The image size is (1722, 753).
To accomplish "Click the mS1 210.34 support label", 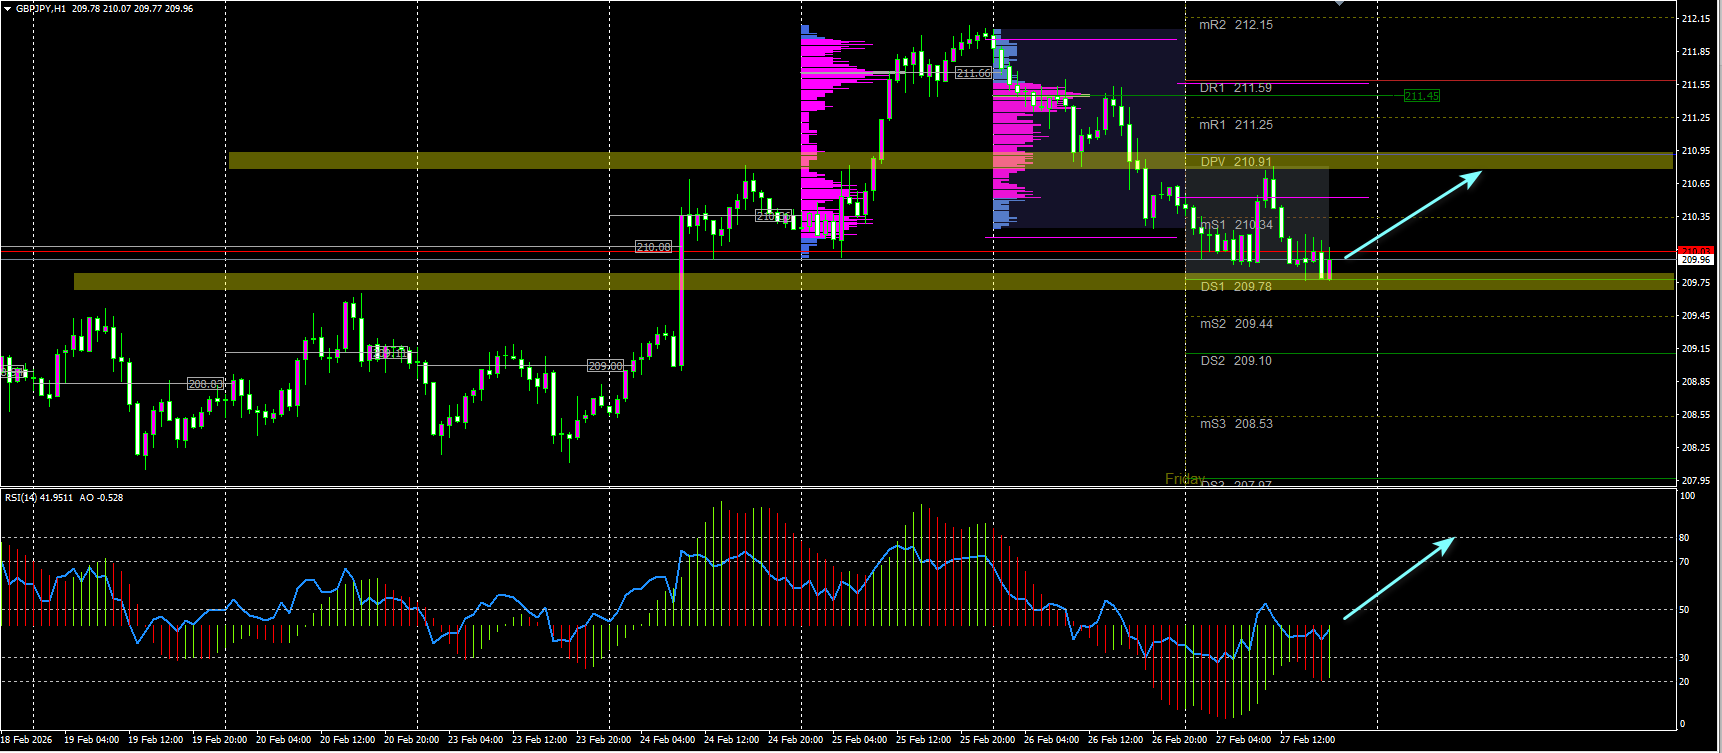I will pos(1237,225).
